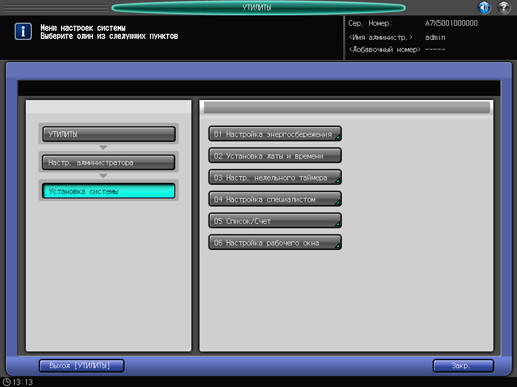Click the Закр. close button
517x387 pixels.
click(463, 366)
